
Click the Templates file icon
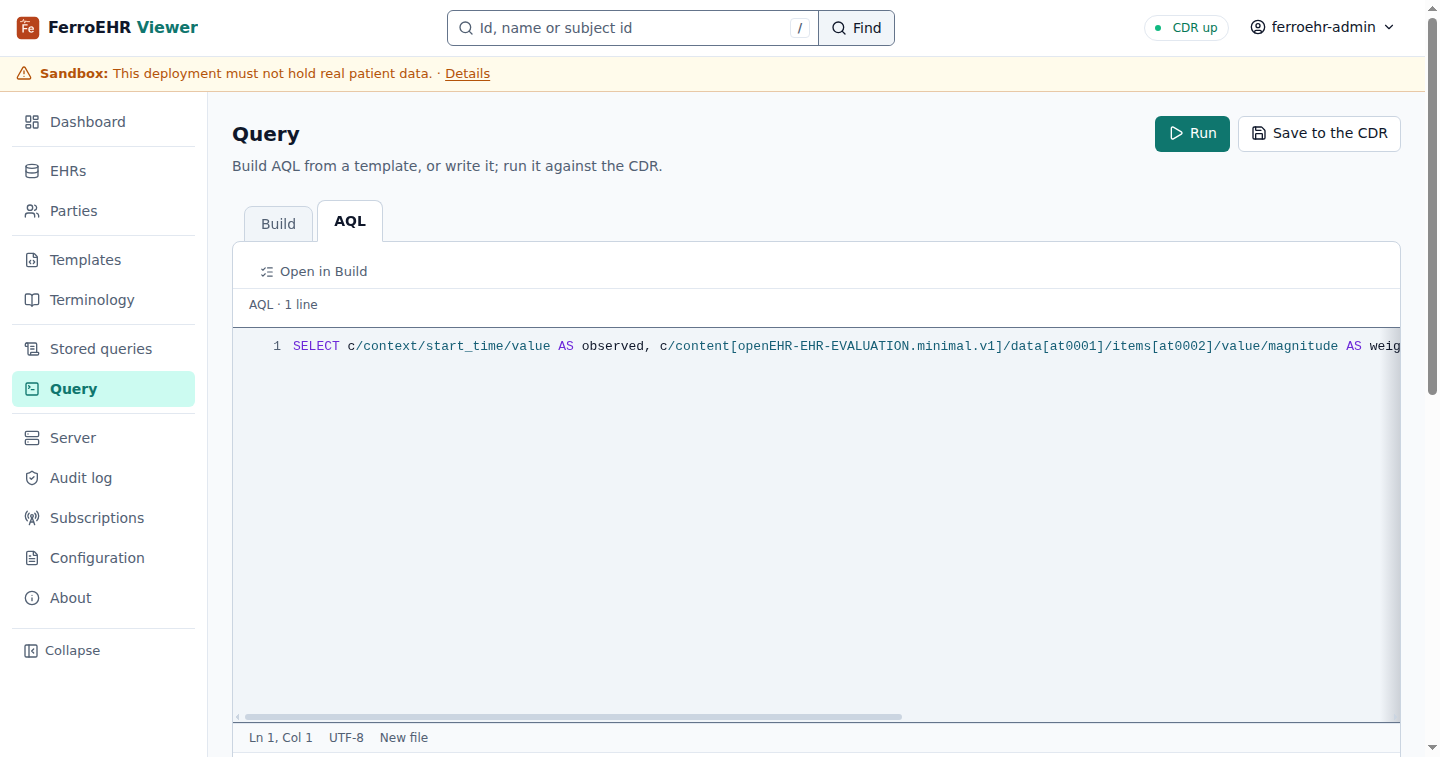(32, 260)
